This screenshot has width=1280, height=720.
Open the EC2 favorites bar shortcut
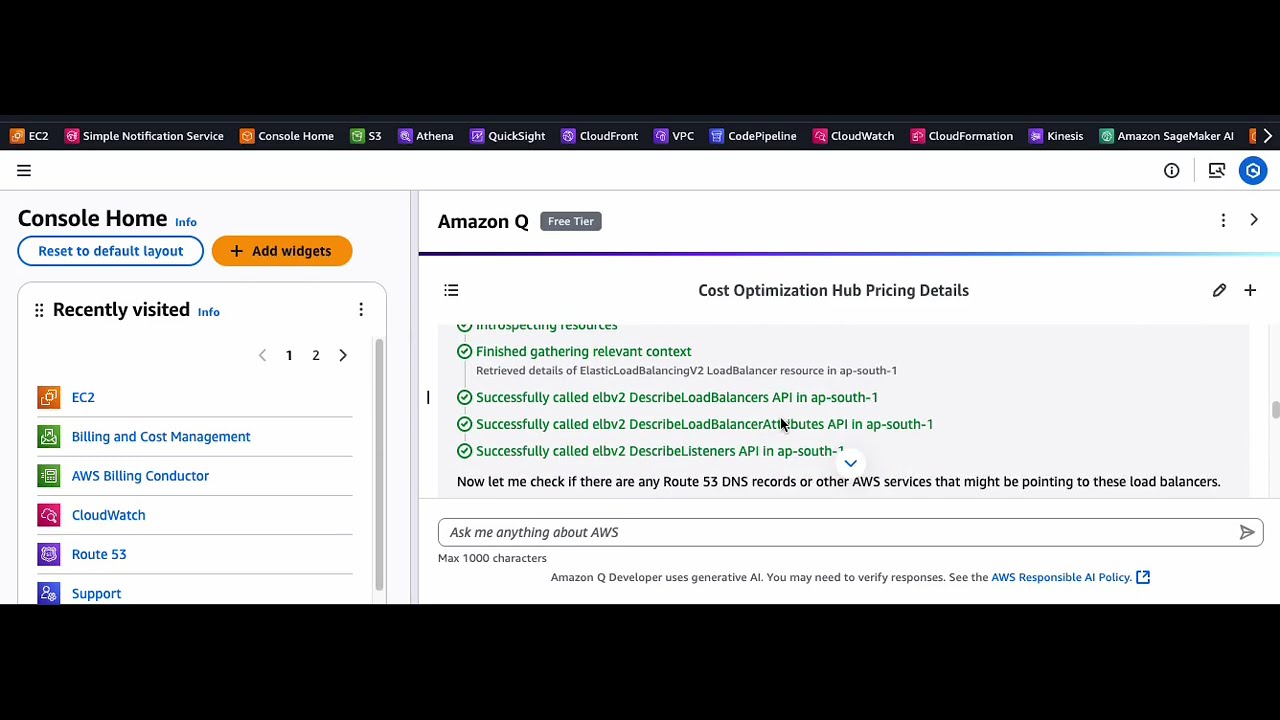(29, 136)
